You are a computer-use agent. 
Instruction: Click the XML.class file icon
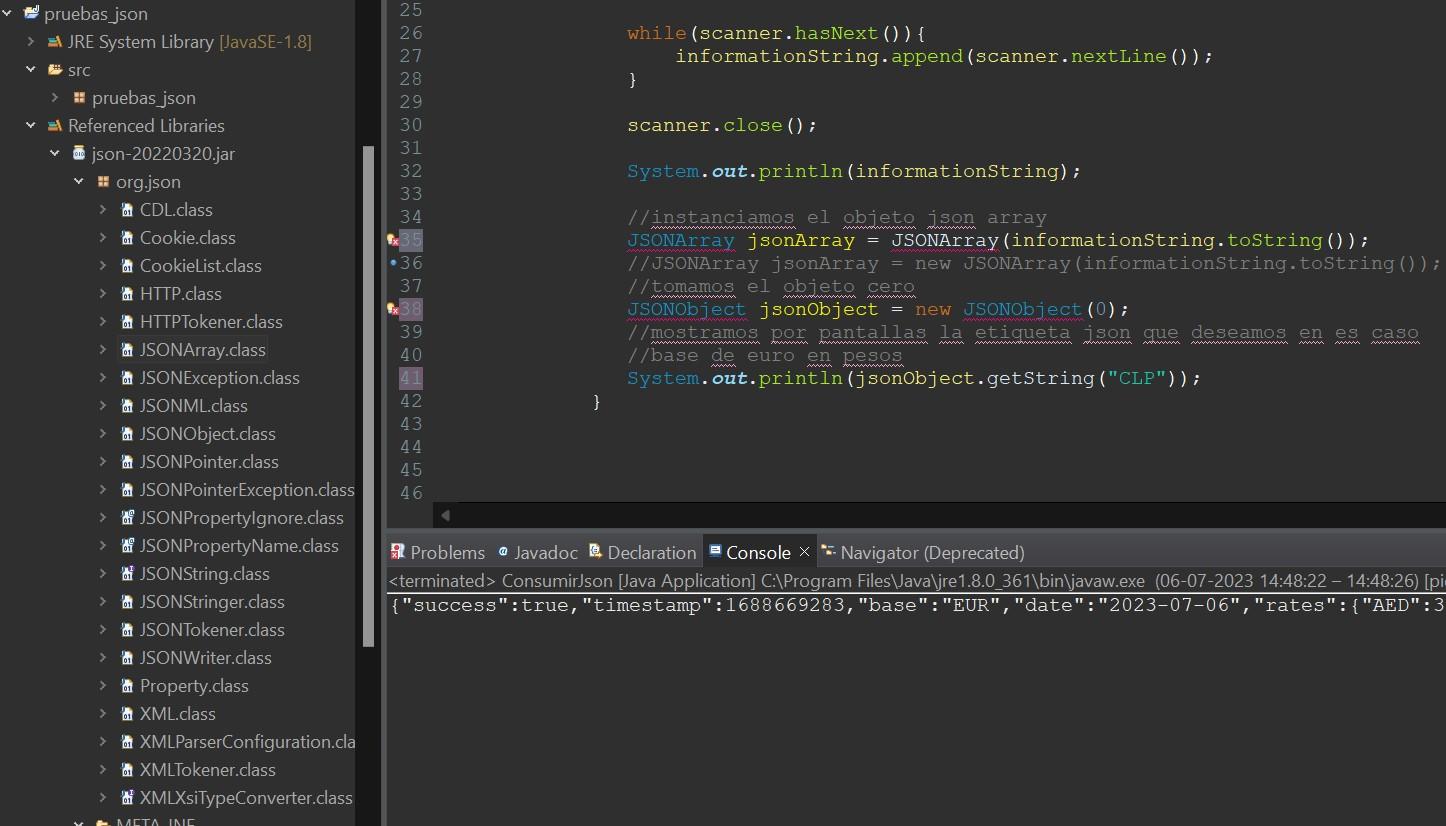click(x=127, y=714)
